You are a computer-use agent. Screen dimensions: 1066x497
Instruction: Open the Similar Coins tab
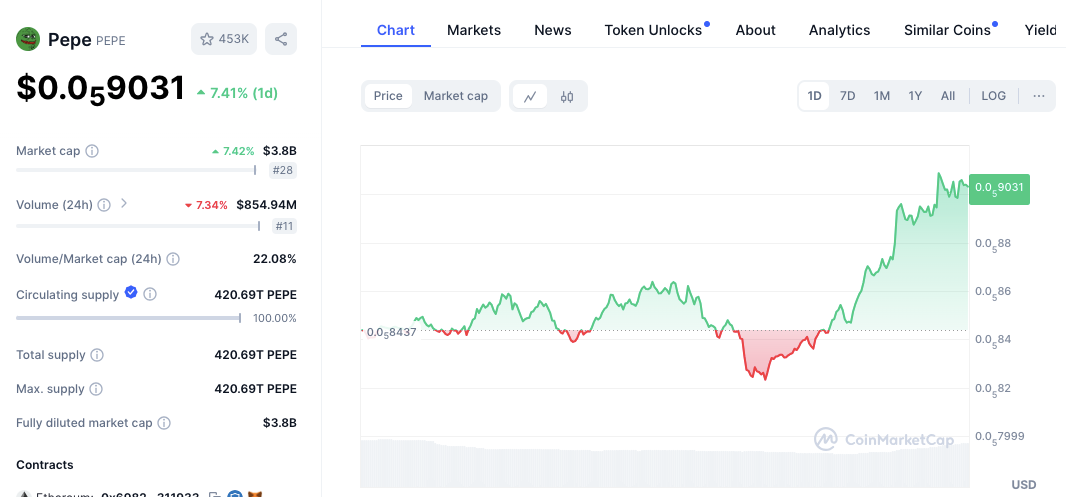(947, 30)
